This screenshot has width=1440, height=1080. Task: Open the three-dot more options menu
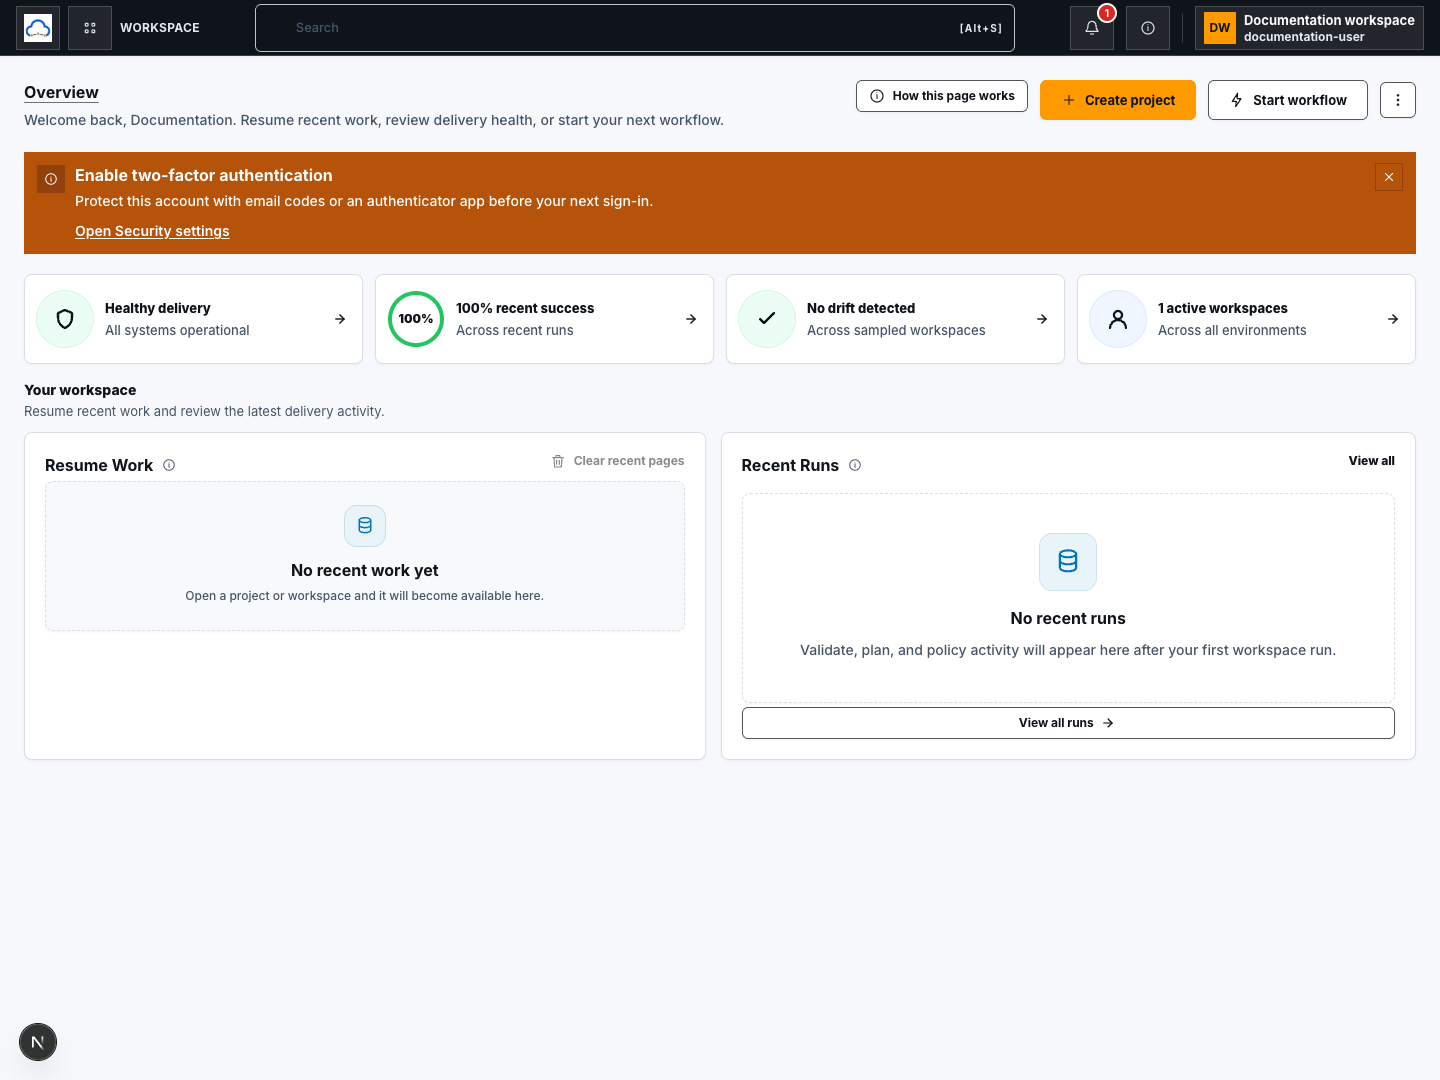(1398, 100)
